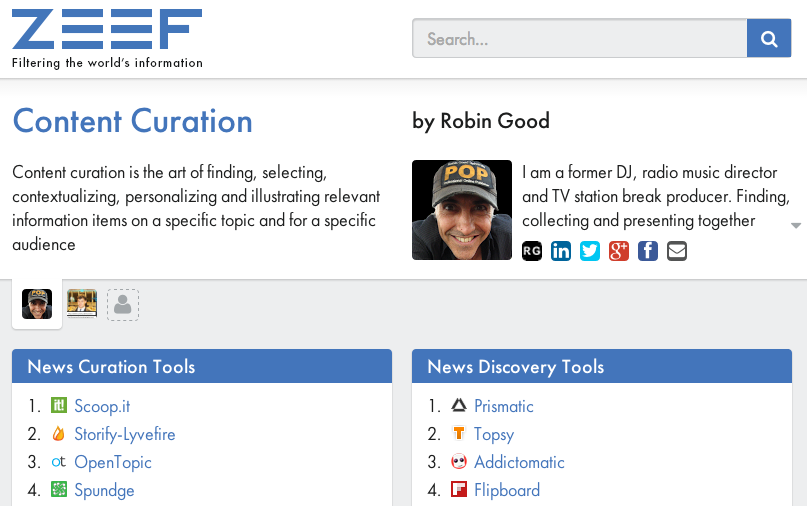Image resolution: width=807 pixels, height=506 pixels.
Task: Click the empty curator placeholder avatar
Action: tap(123, 305)
